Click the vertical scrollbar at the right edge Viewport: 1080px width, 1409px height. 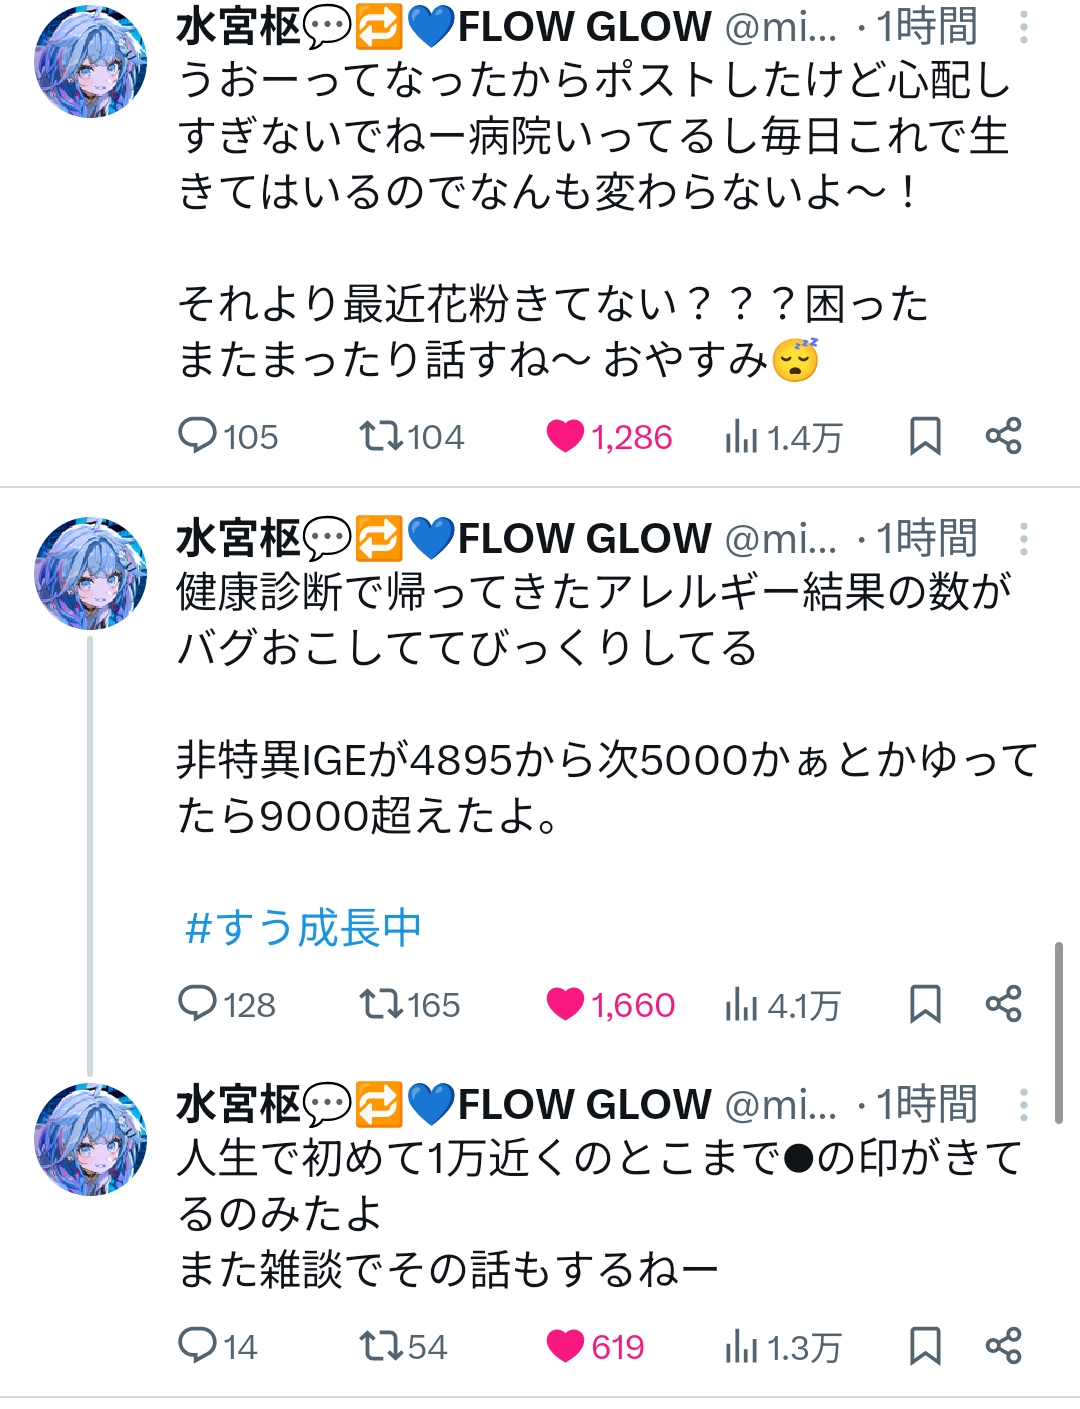[1059, 1032]
